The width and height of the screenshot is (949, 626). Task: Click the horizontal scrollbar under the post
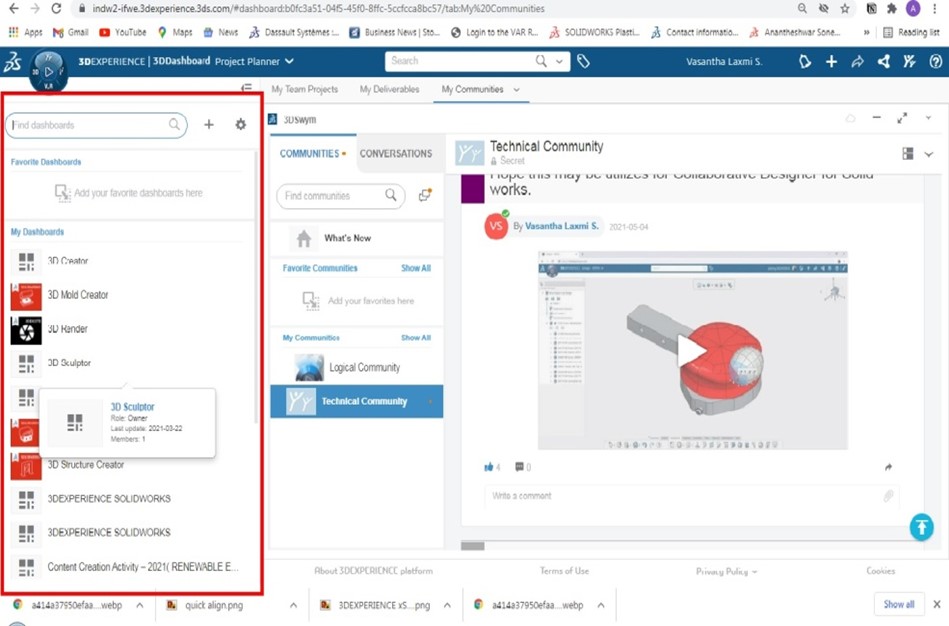tap(473, 546)
